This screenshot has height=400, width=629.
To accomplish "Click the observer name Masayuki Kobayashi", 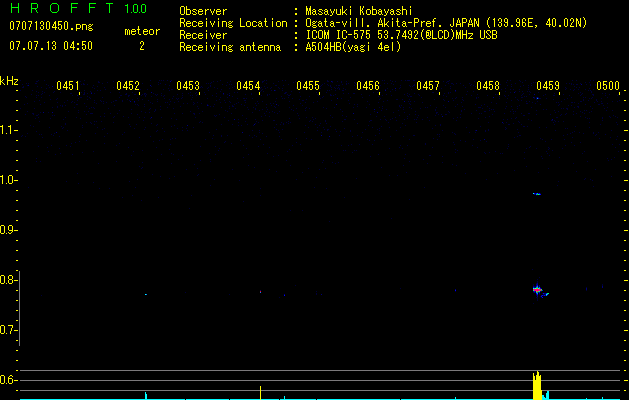I will 359,11.
